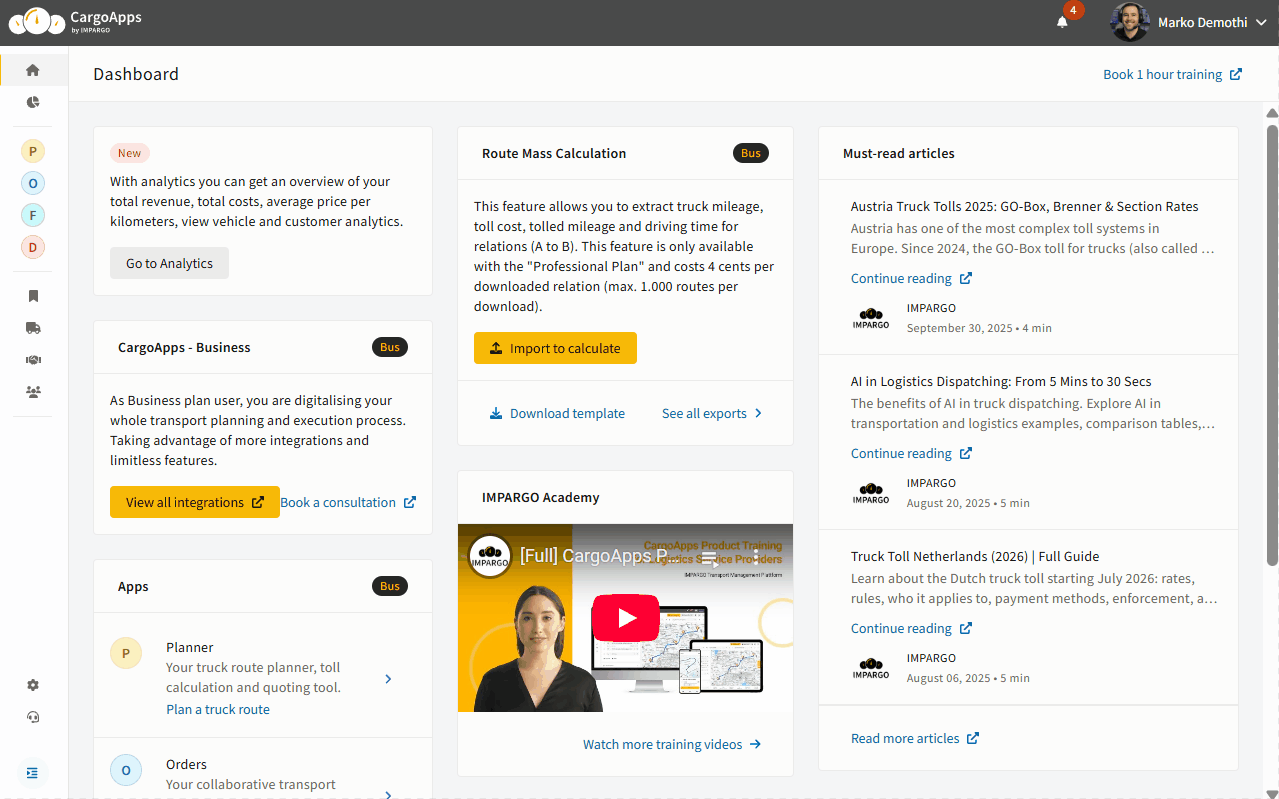This screenshot has height=799, width=1279.
Task: Open the Analytics pie chart sidebar icon
Action: (x=33, y=102)
